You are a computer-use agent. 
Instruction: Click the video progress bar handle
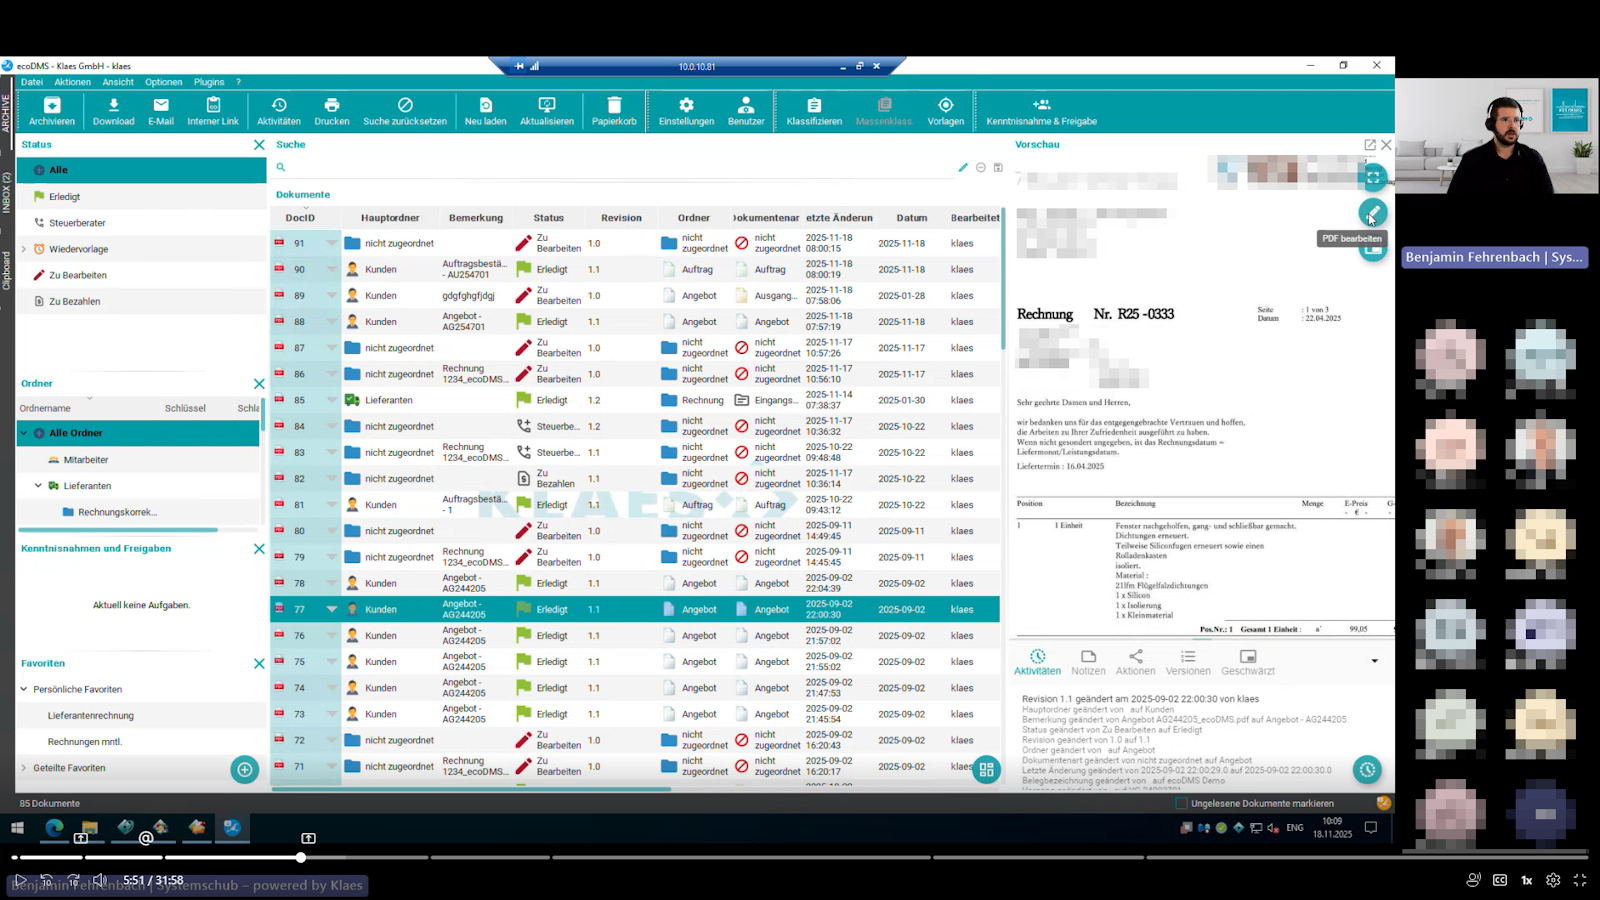pyautogui.click(x=301, y=857)
